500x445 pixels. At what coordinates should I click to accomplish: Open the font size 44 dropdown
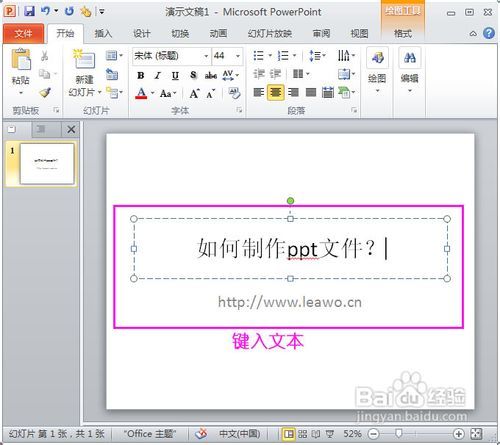point(238,56)
